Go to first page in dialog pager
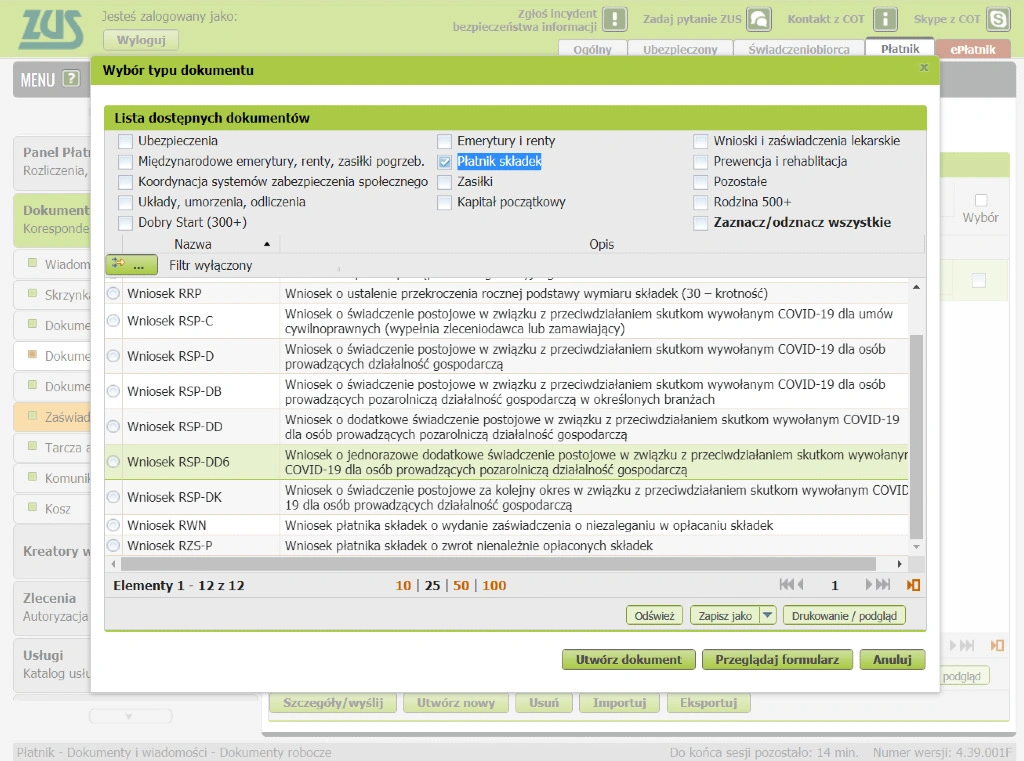 pos(786,585)
